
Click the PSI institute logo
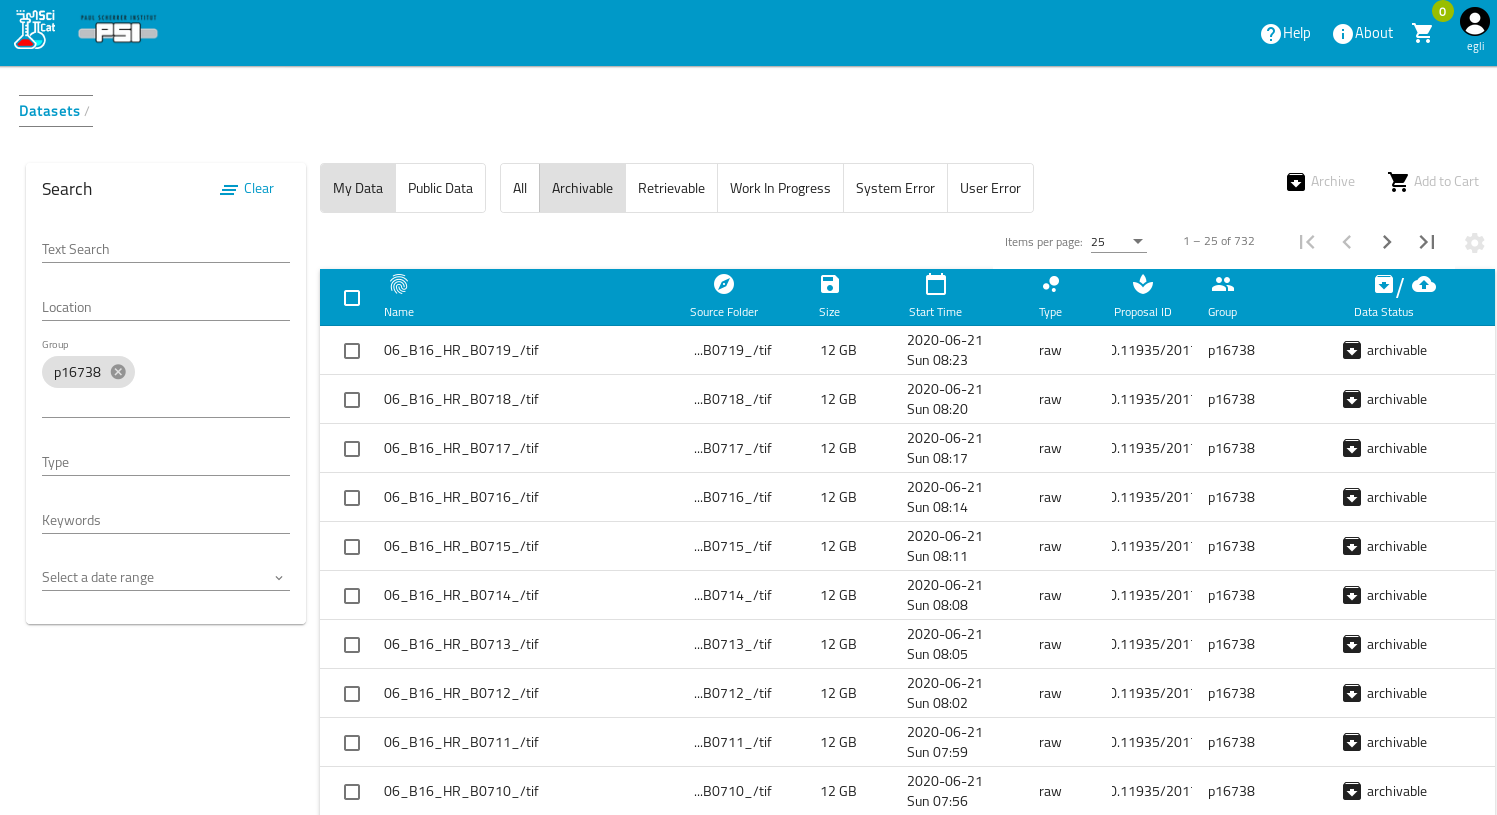pyautogui.click(x=118, y=30)
